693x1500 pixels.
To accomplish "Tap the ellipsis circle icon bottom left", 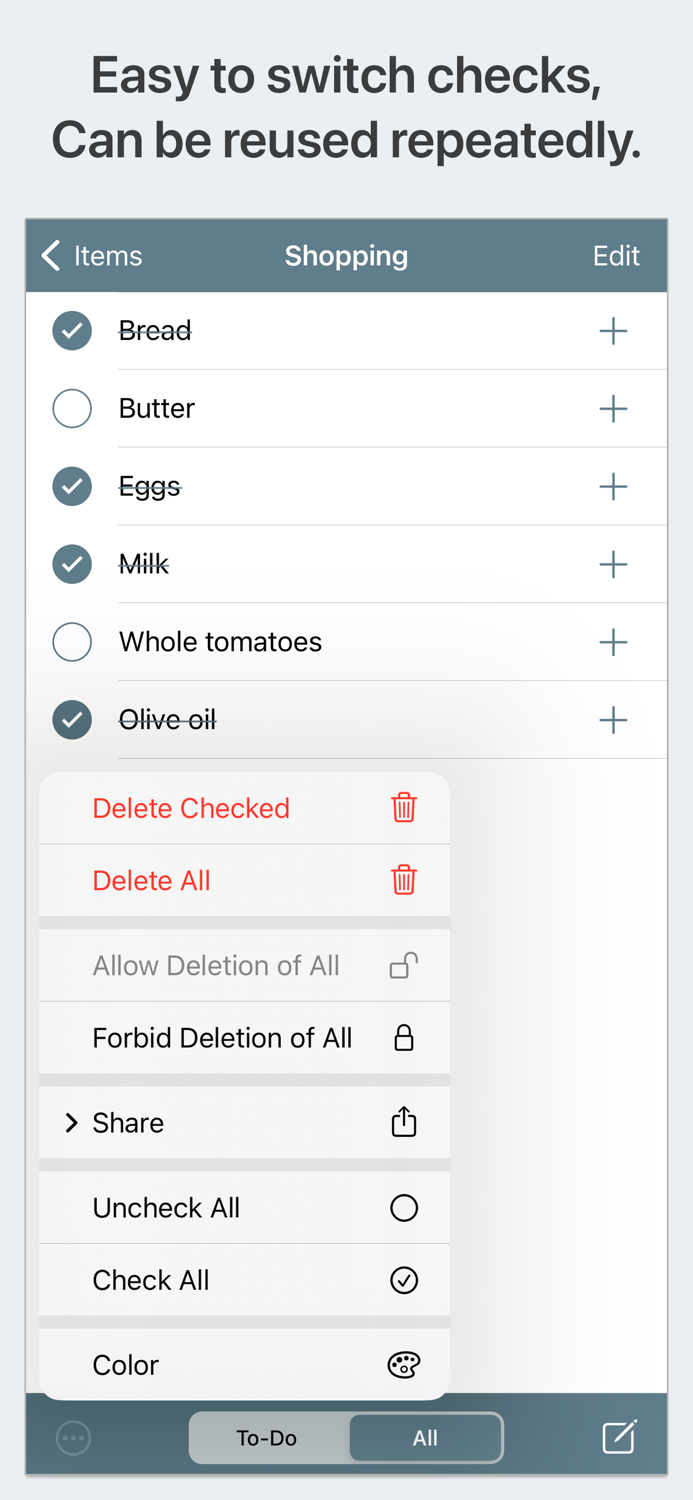I will coord(72,1437).
